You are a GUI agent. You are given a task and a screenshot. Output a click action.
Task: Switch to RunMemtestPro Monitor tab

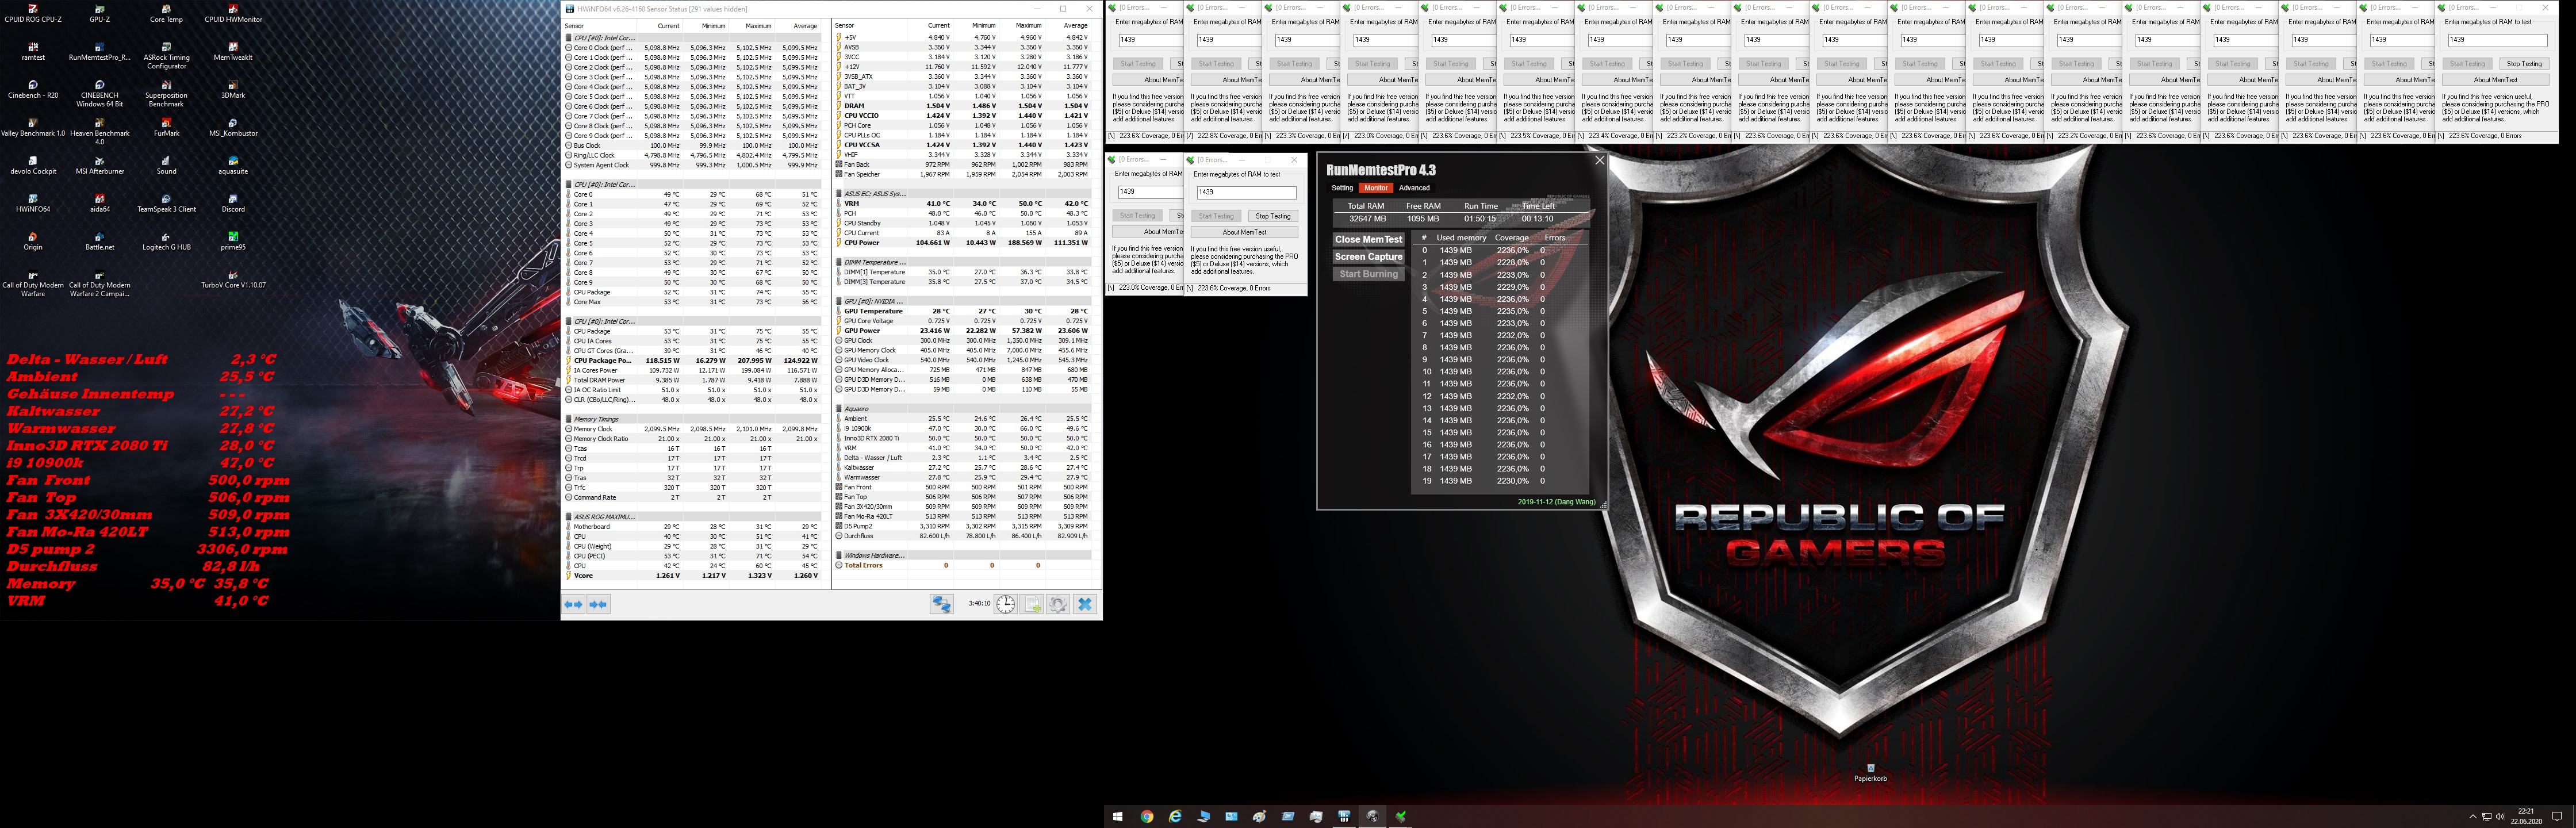point(1376,188)
